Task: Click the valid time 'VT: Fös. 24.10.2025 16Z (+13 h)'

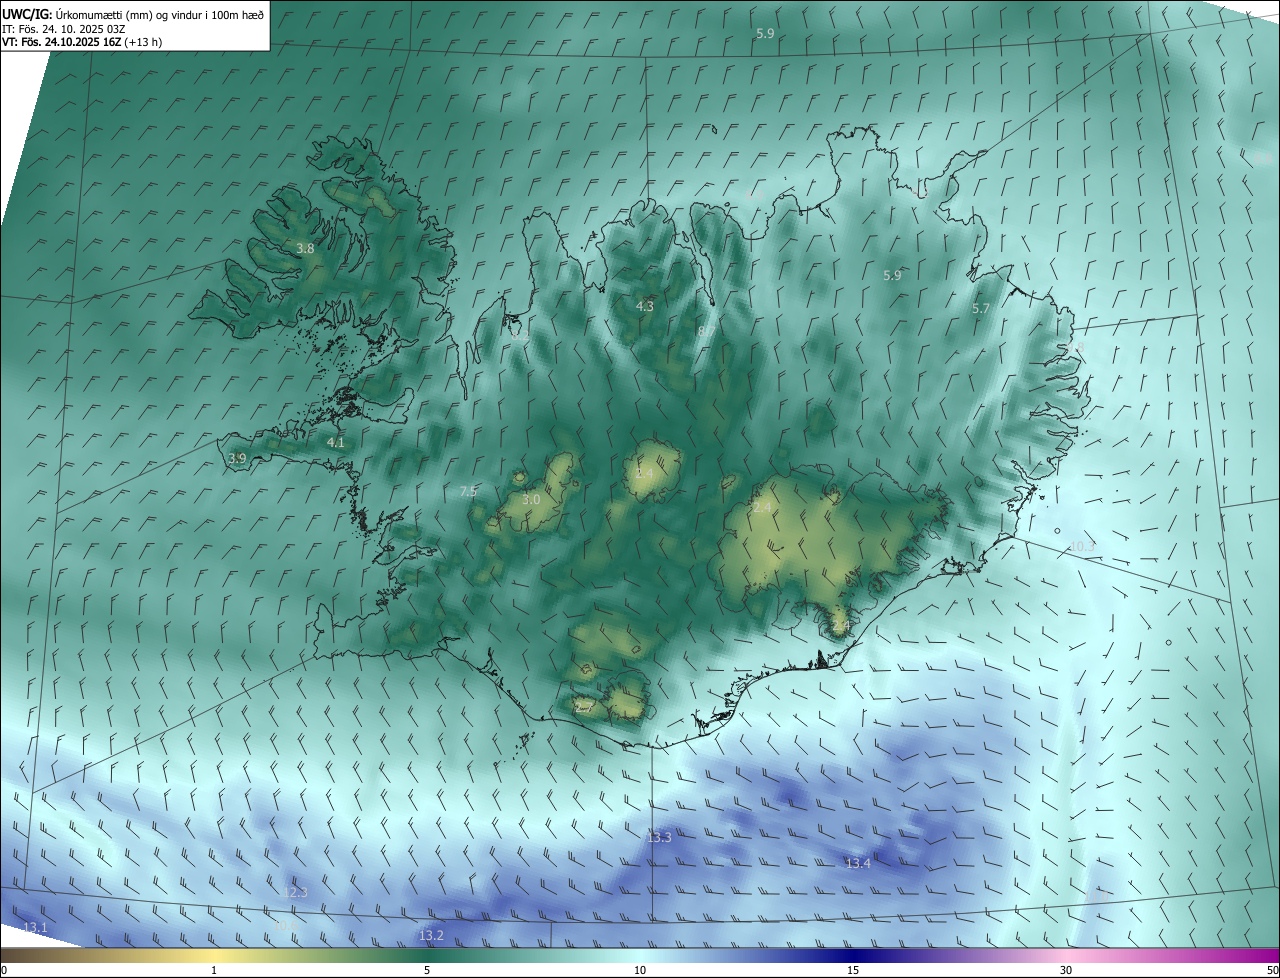Action: click(82, 42)
